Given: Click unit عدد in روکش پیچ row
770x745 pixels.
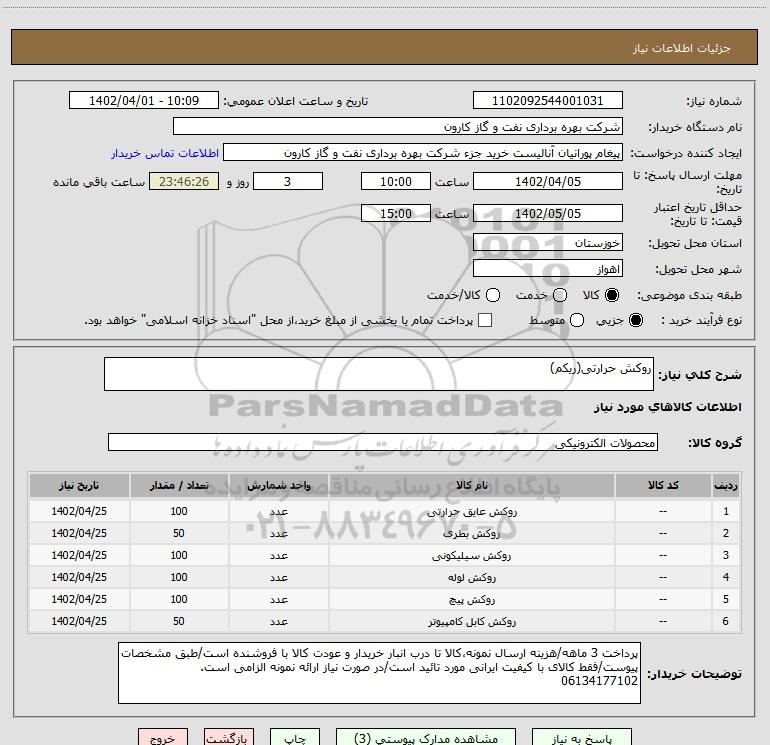Looking at the screenshot, I should pyautogui.click(x=278, y=600).
